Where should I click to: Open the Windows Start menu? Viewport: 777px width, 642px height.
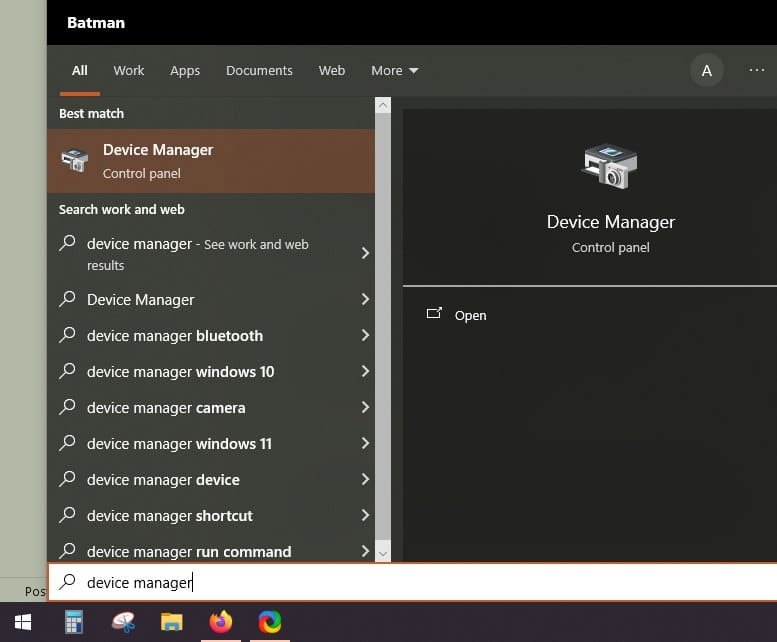click(23, 622)
